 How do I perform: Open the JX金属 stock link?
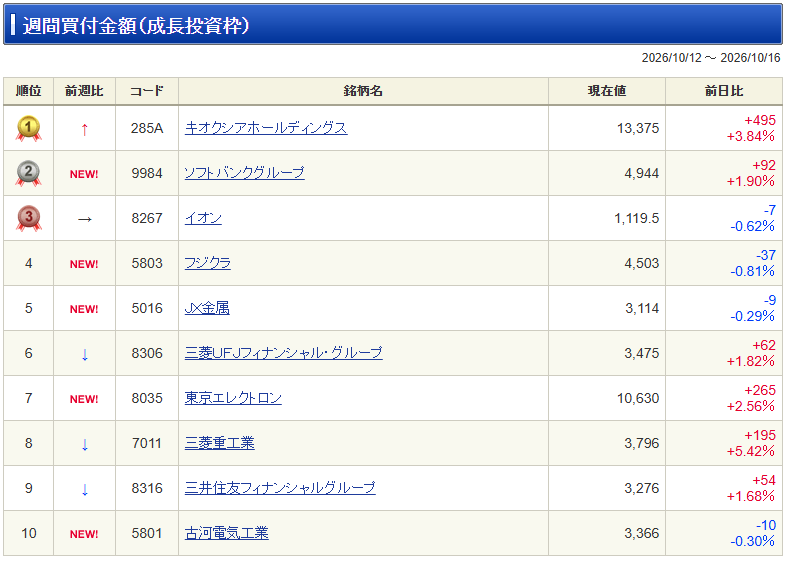(x=207, y=308)
